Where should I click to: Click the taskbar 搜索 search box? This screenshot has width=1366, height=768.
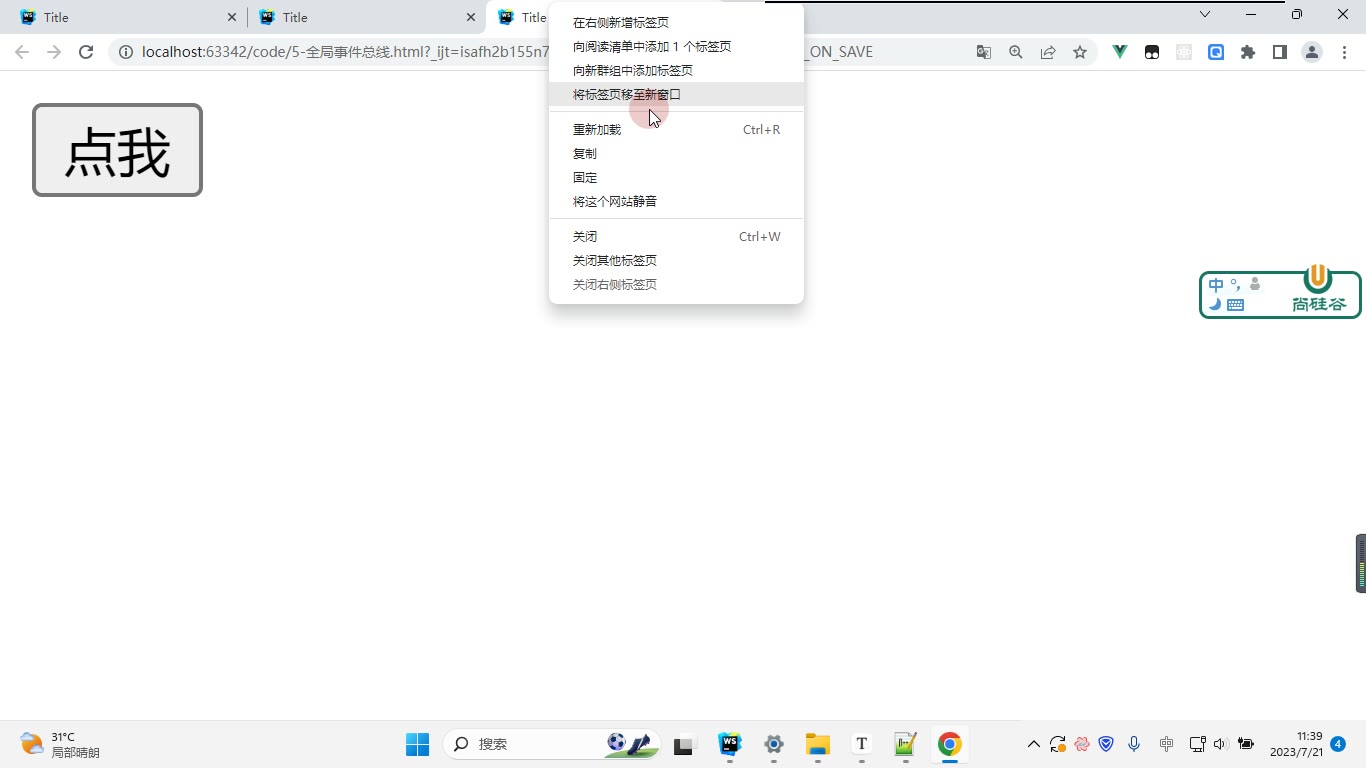(x=552, y=744)
